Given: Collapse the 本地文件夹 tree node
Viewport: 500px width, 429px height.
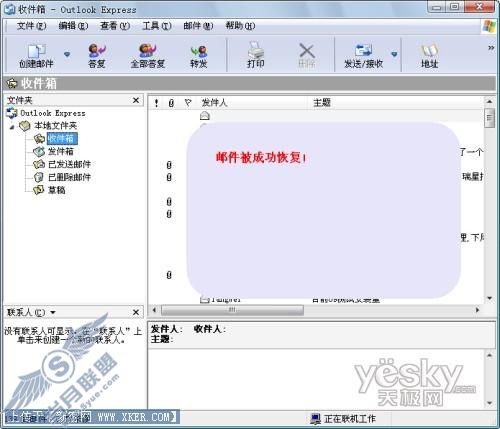Looking at the screenshot, I should pos(12,127).
